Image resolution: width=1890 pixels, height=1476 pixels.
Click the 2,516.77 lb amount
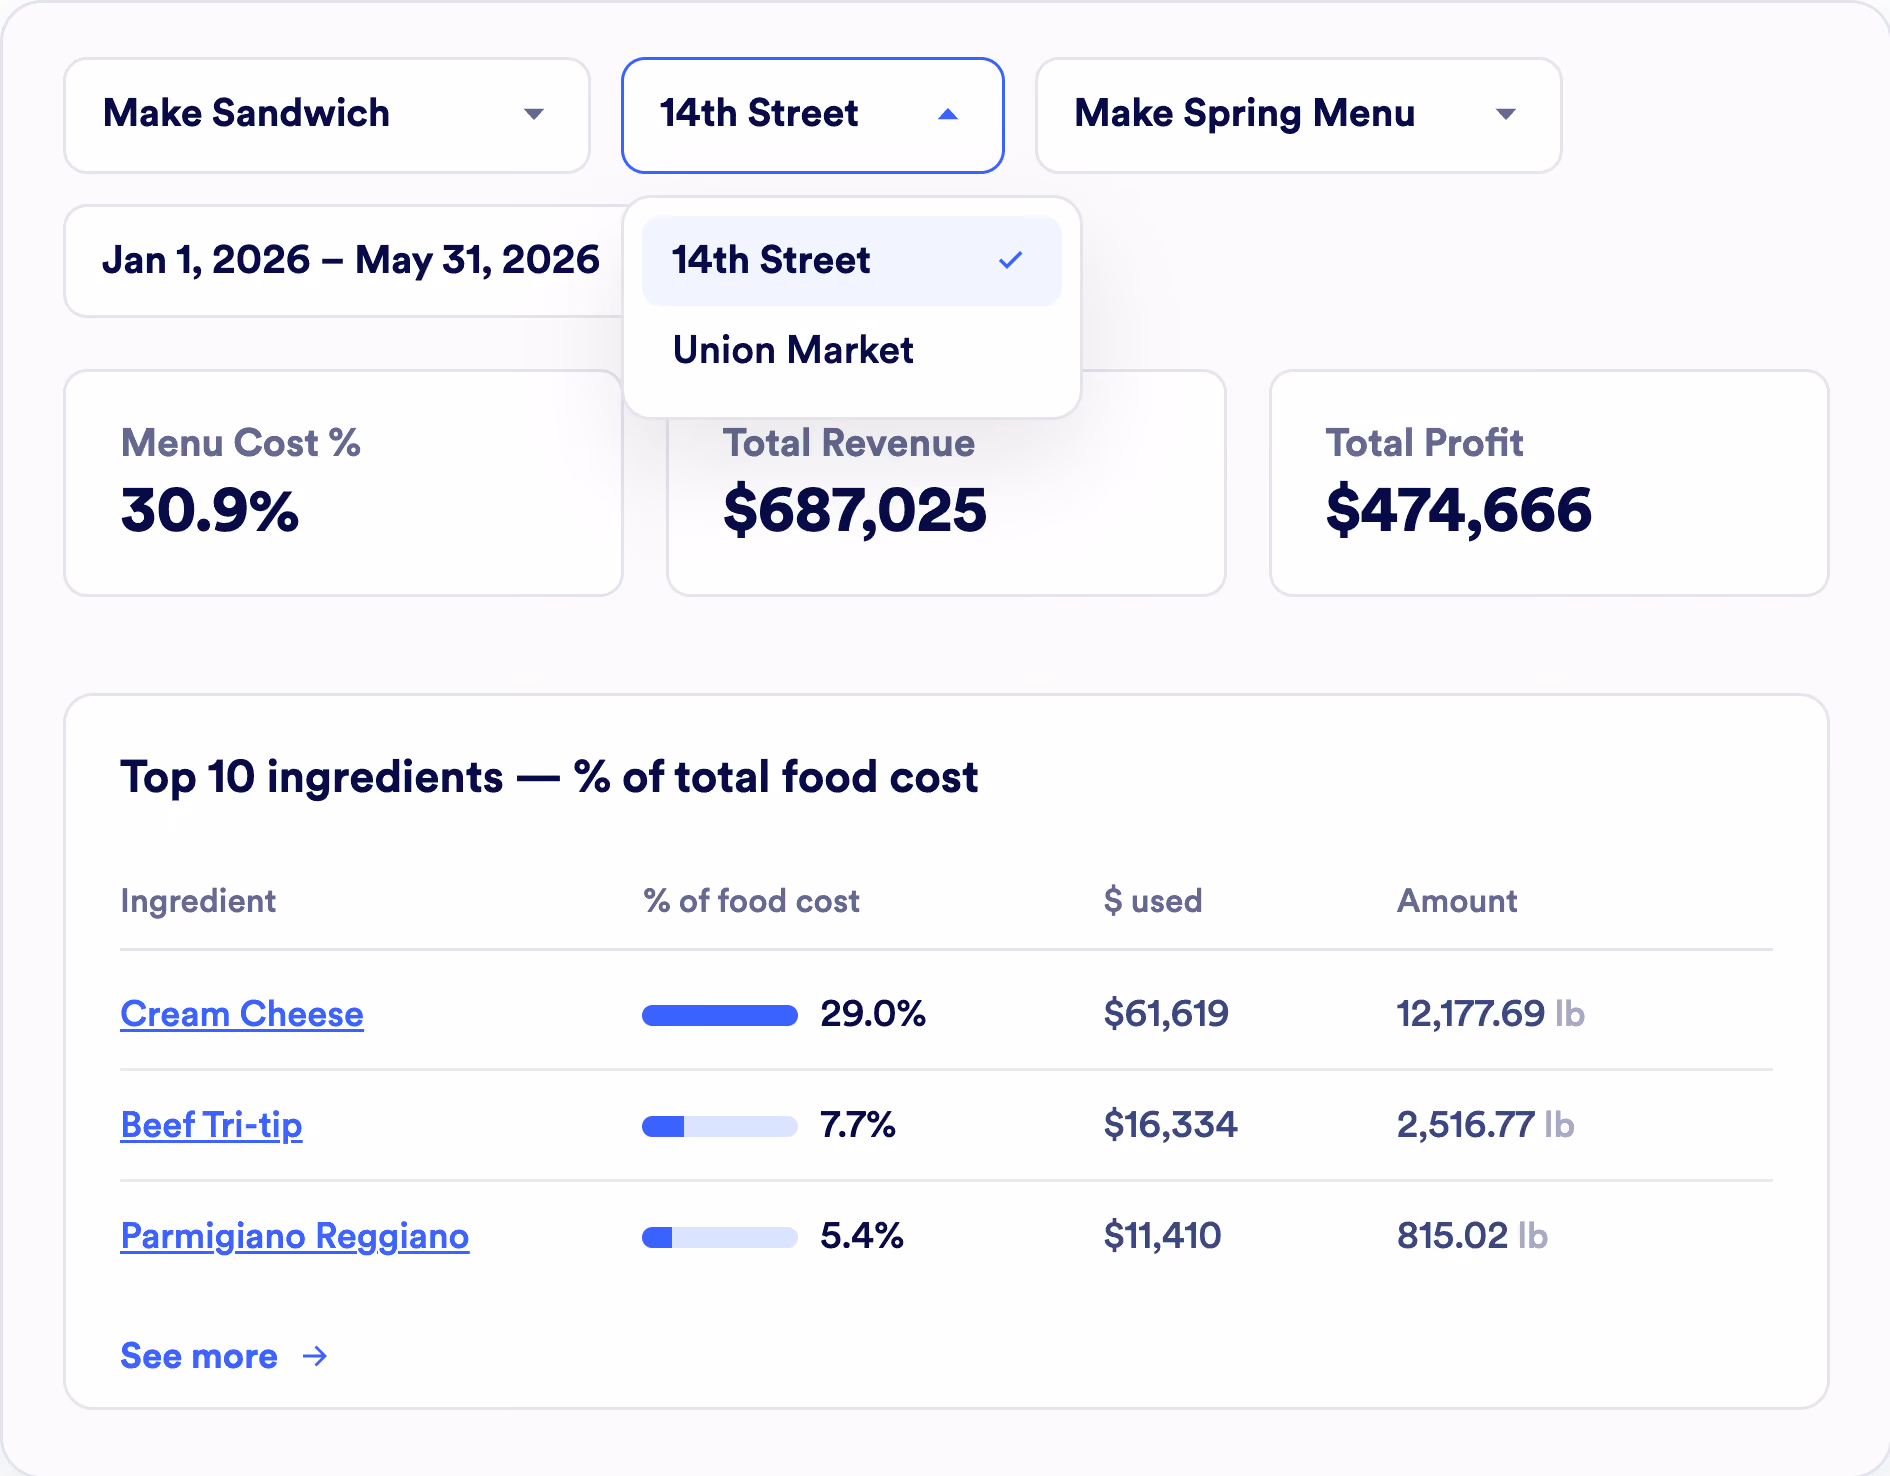(1486, 1125)
